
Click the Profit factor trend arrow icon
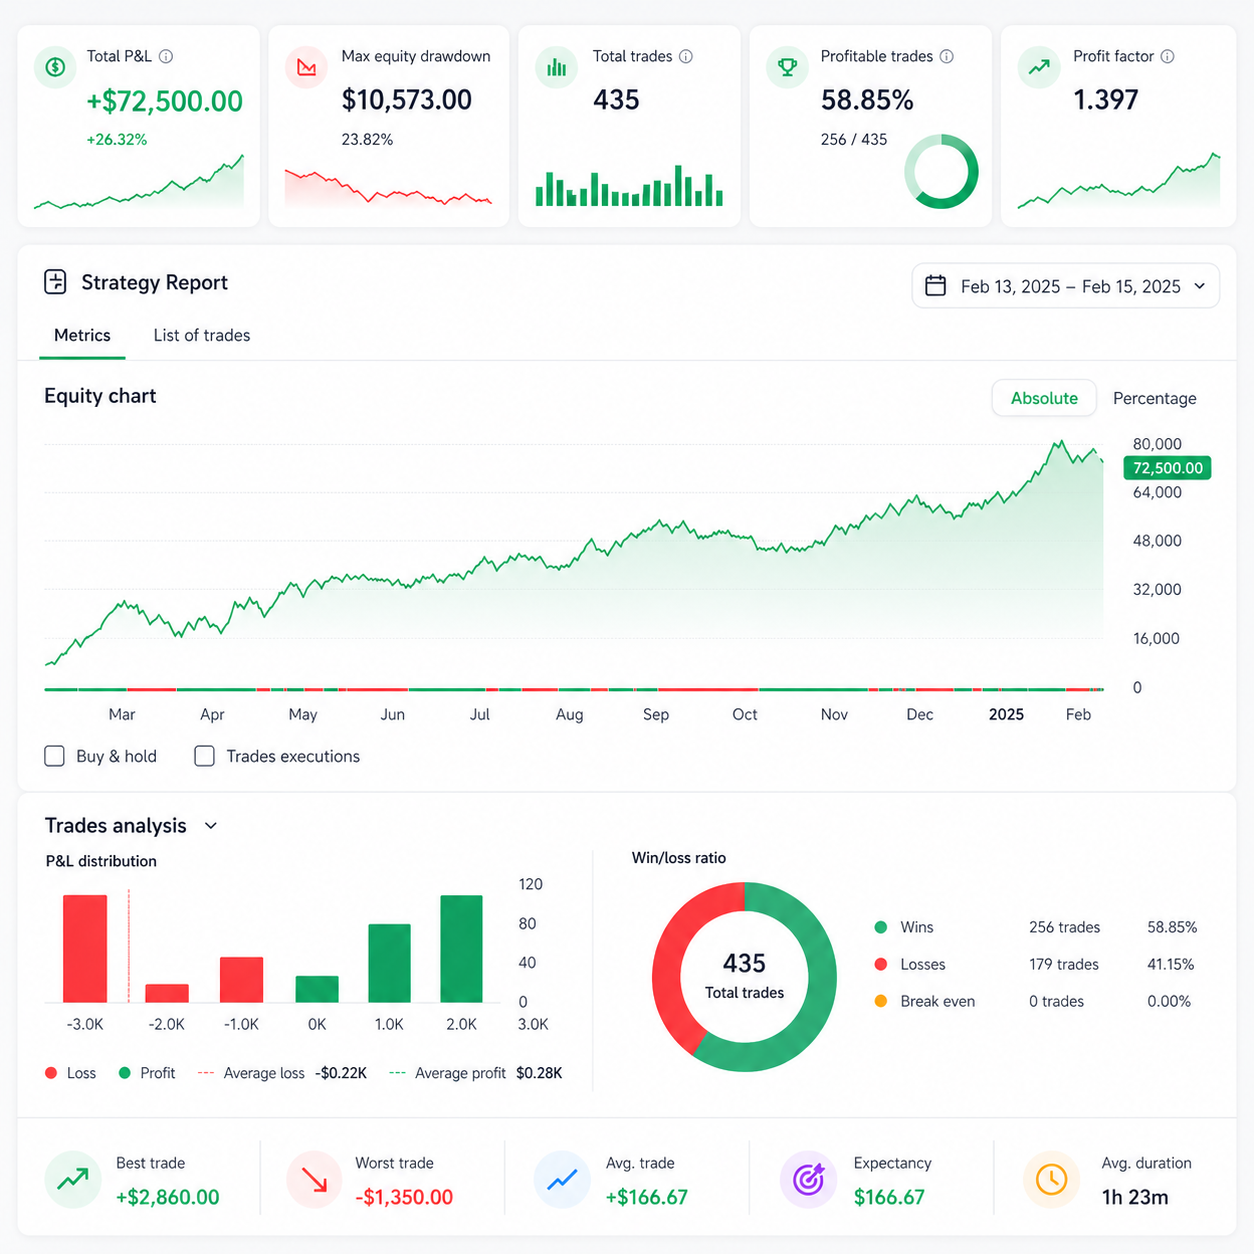tap(1039, 67)
